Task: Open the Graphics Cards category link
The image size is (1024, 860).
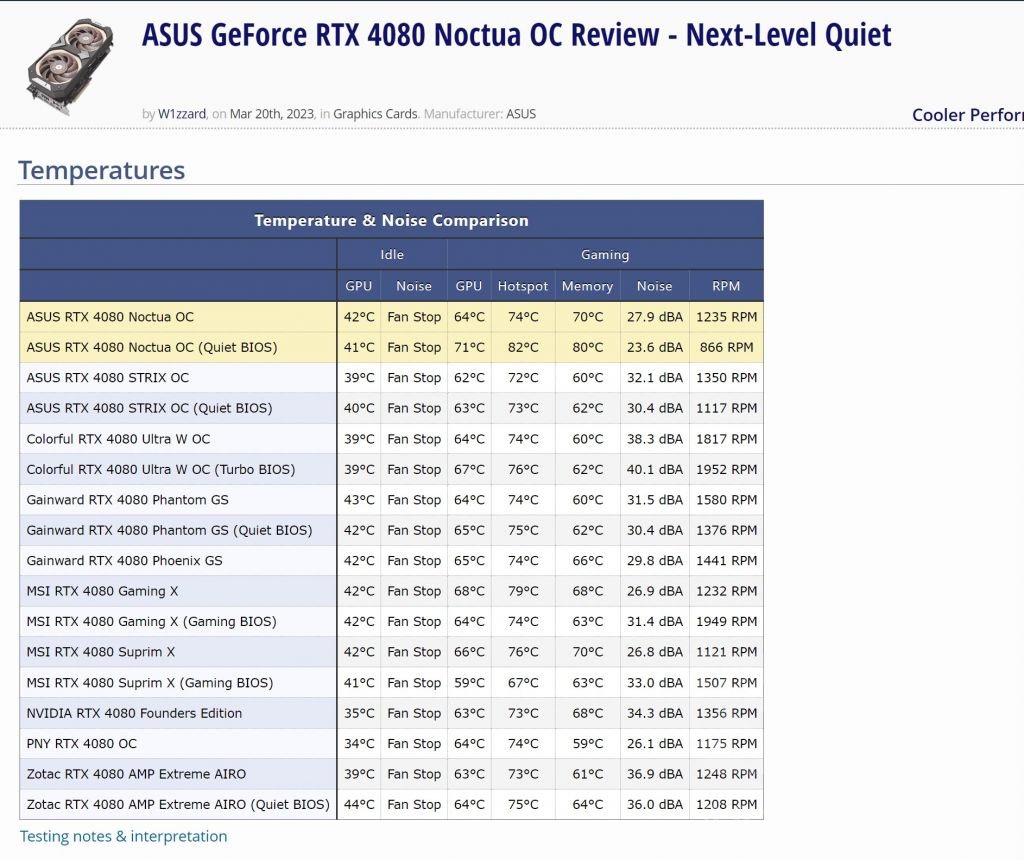Action: tap(375, 114)
